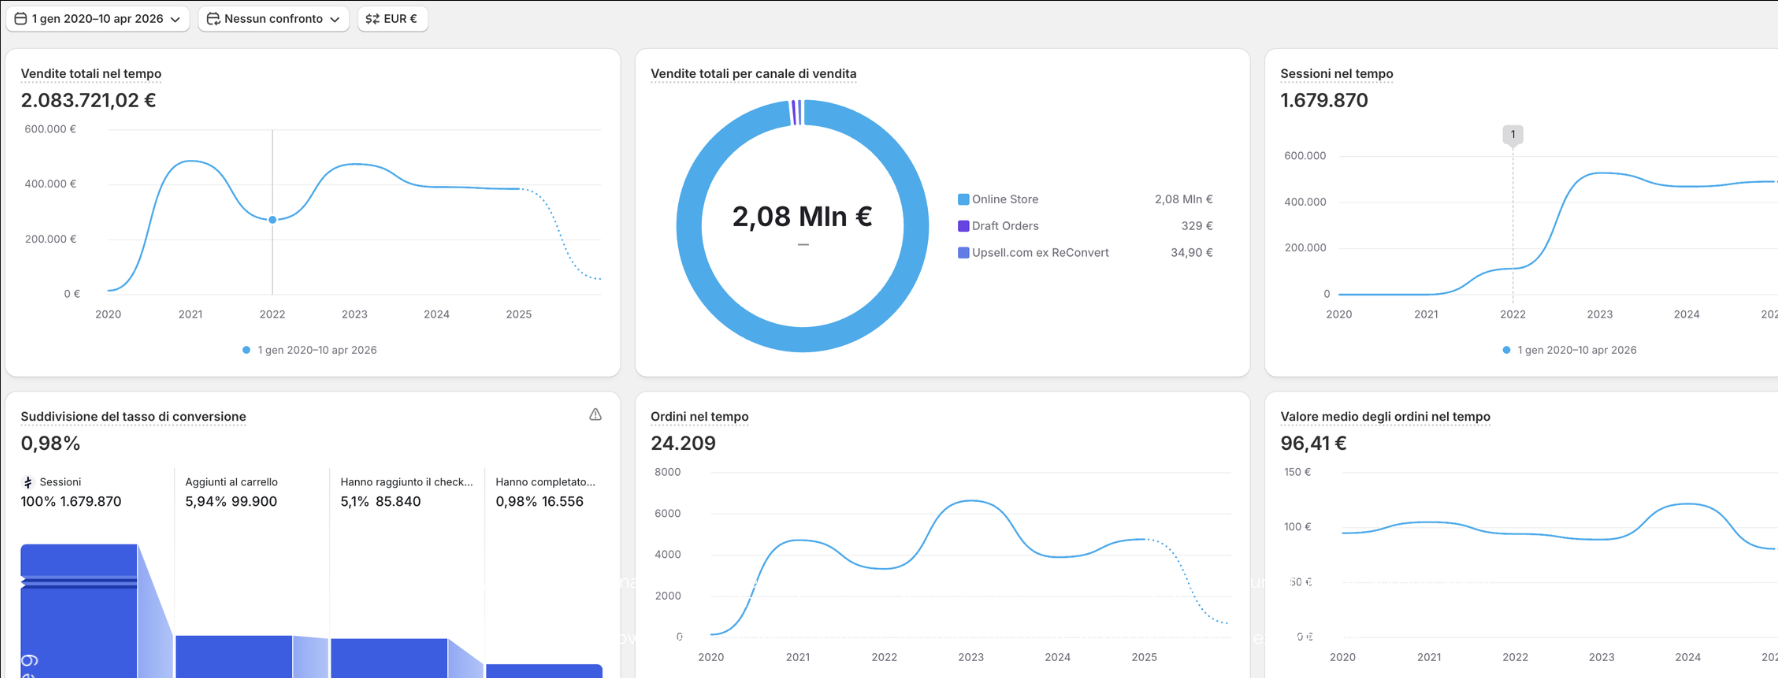Select the Upsell.com ex ReConvert legend label
This screenshot has width=1778, height=678.
pyautogui.click(x=1040, y=253)
